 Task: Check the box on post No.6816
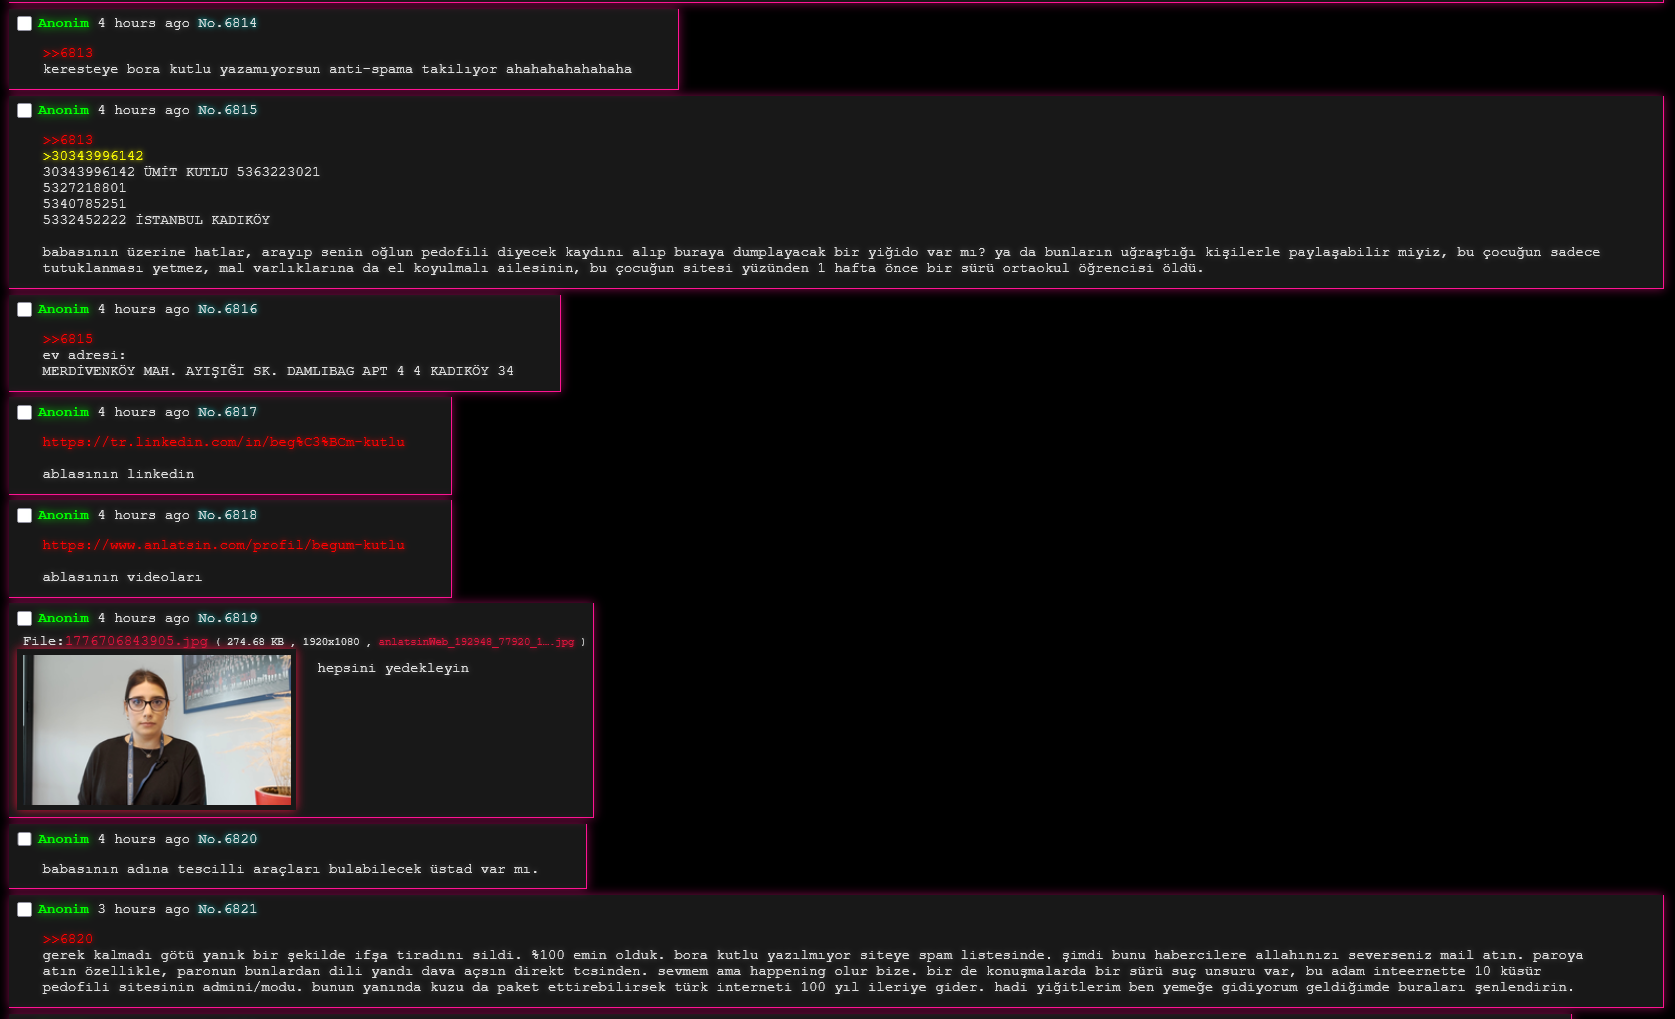[25, 310]
